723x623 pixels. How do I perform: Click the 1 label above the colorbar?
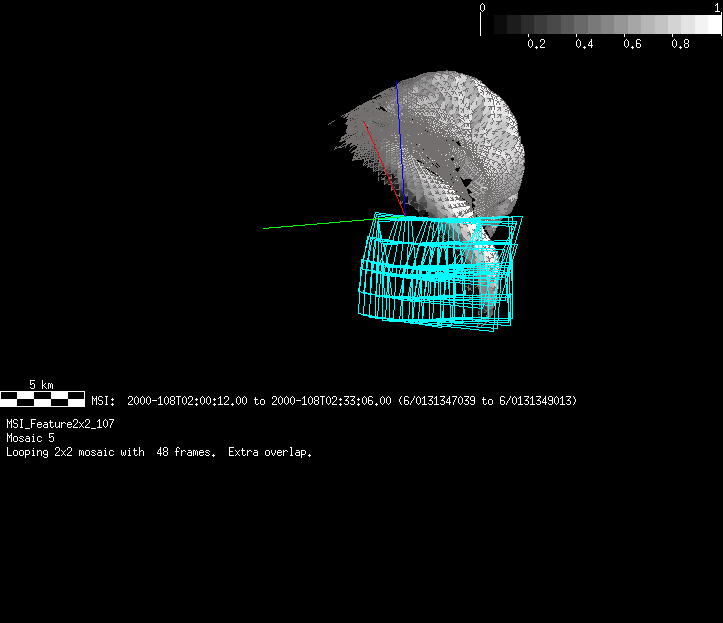pyautogui.click(x=717, y=7)
